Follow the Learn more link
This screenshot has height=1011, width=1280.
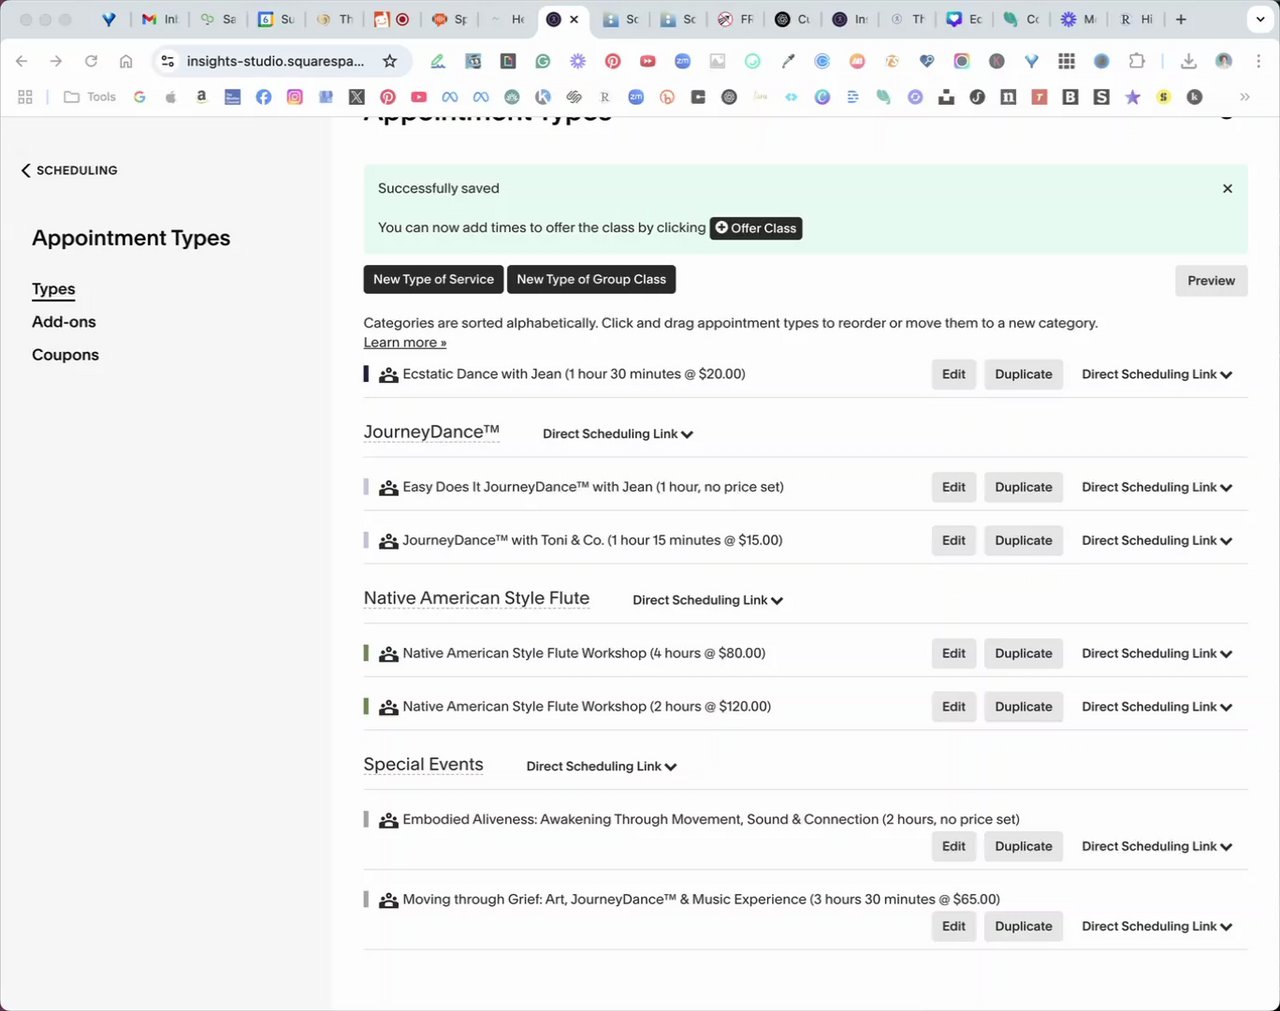click(x=405, y=343)
